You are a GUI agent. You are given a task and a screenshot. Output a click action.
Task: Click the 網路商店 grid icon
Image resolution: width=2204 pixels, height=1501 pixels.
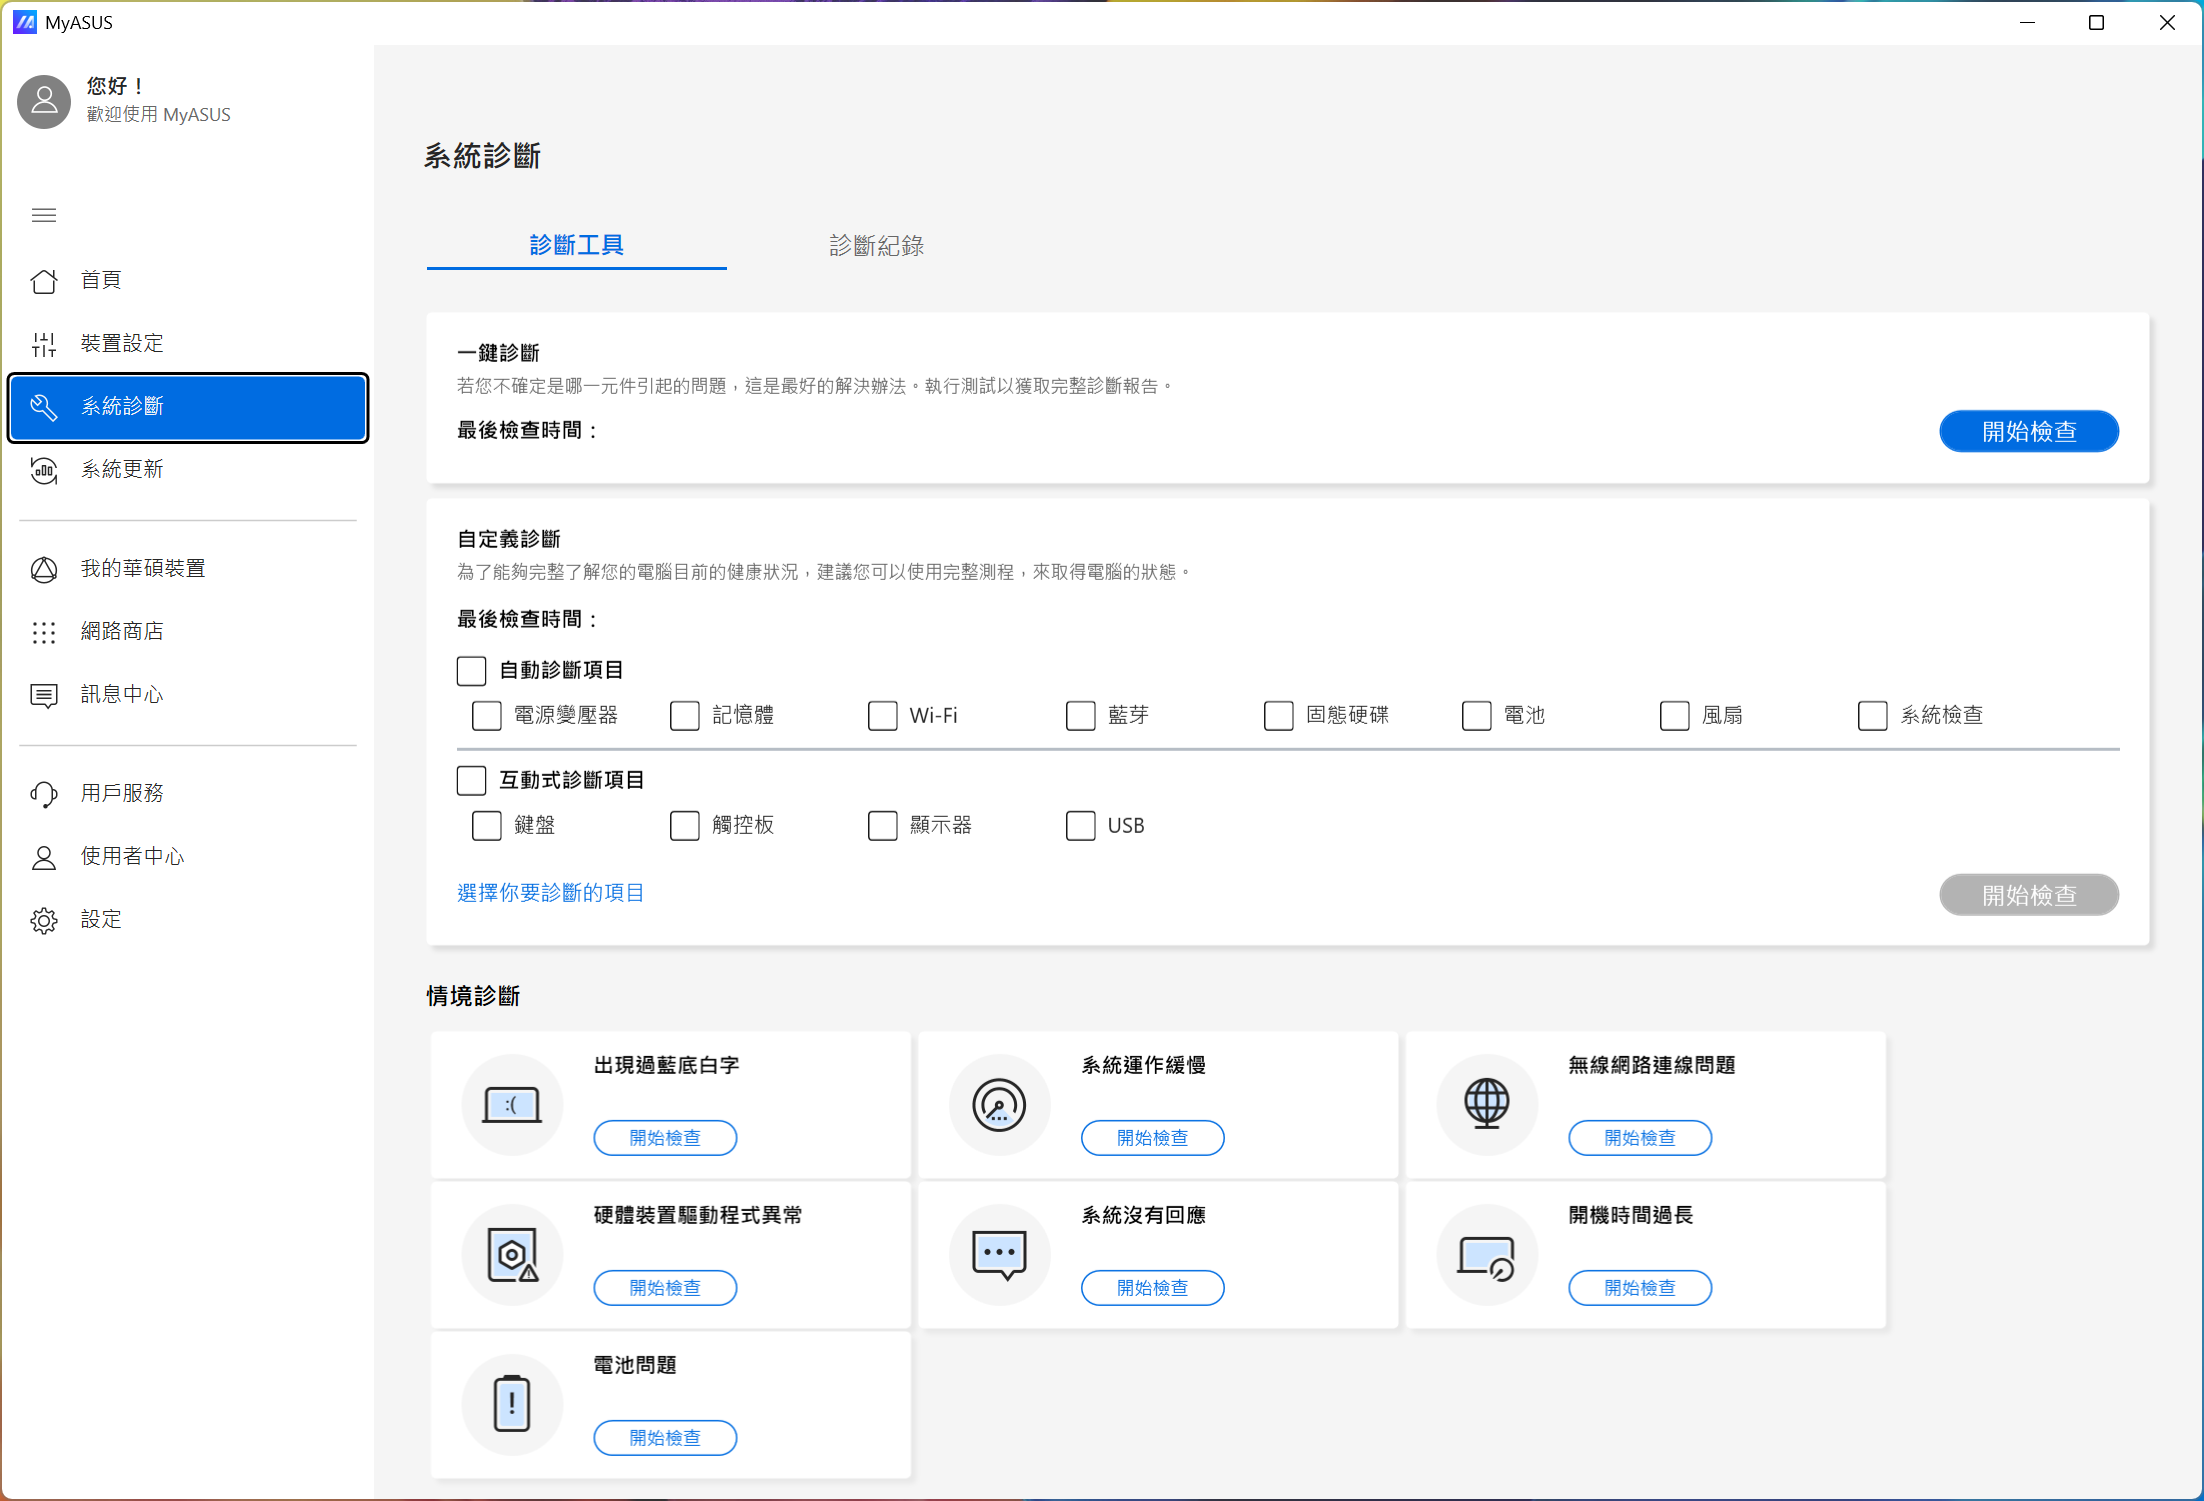click(44, 632)
